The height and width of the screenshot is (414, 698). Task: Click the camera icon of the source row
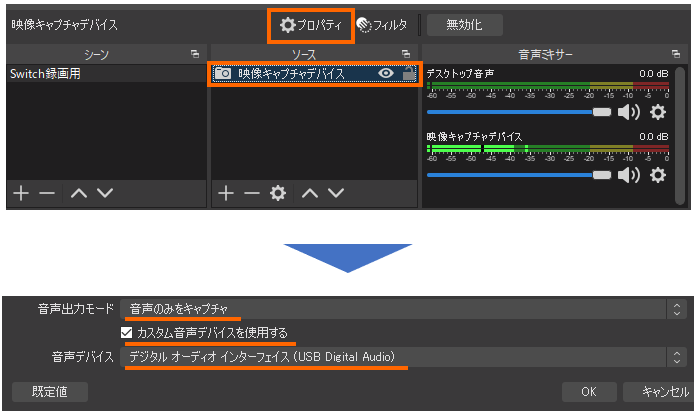click(223, 73)
